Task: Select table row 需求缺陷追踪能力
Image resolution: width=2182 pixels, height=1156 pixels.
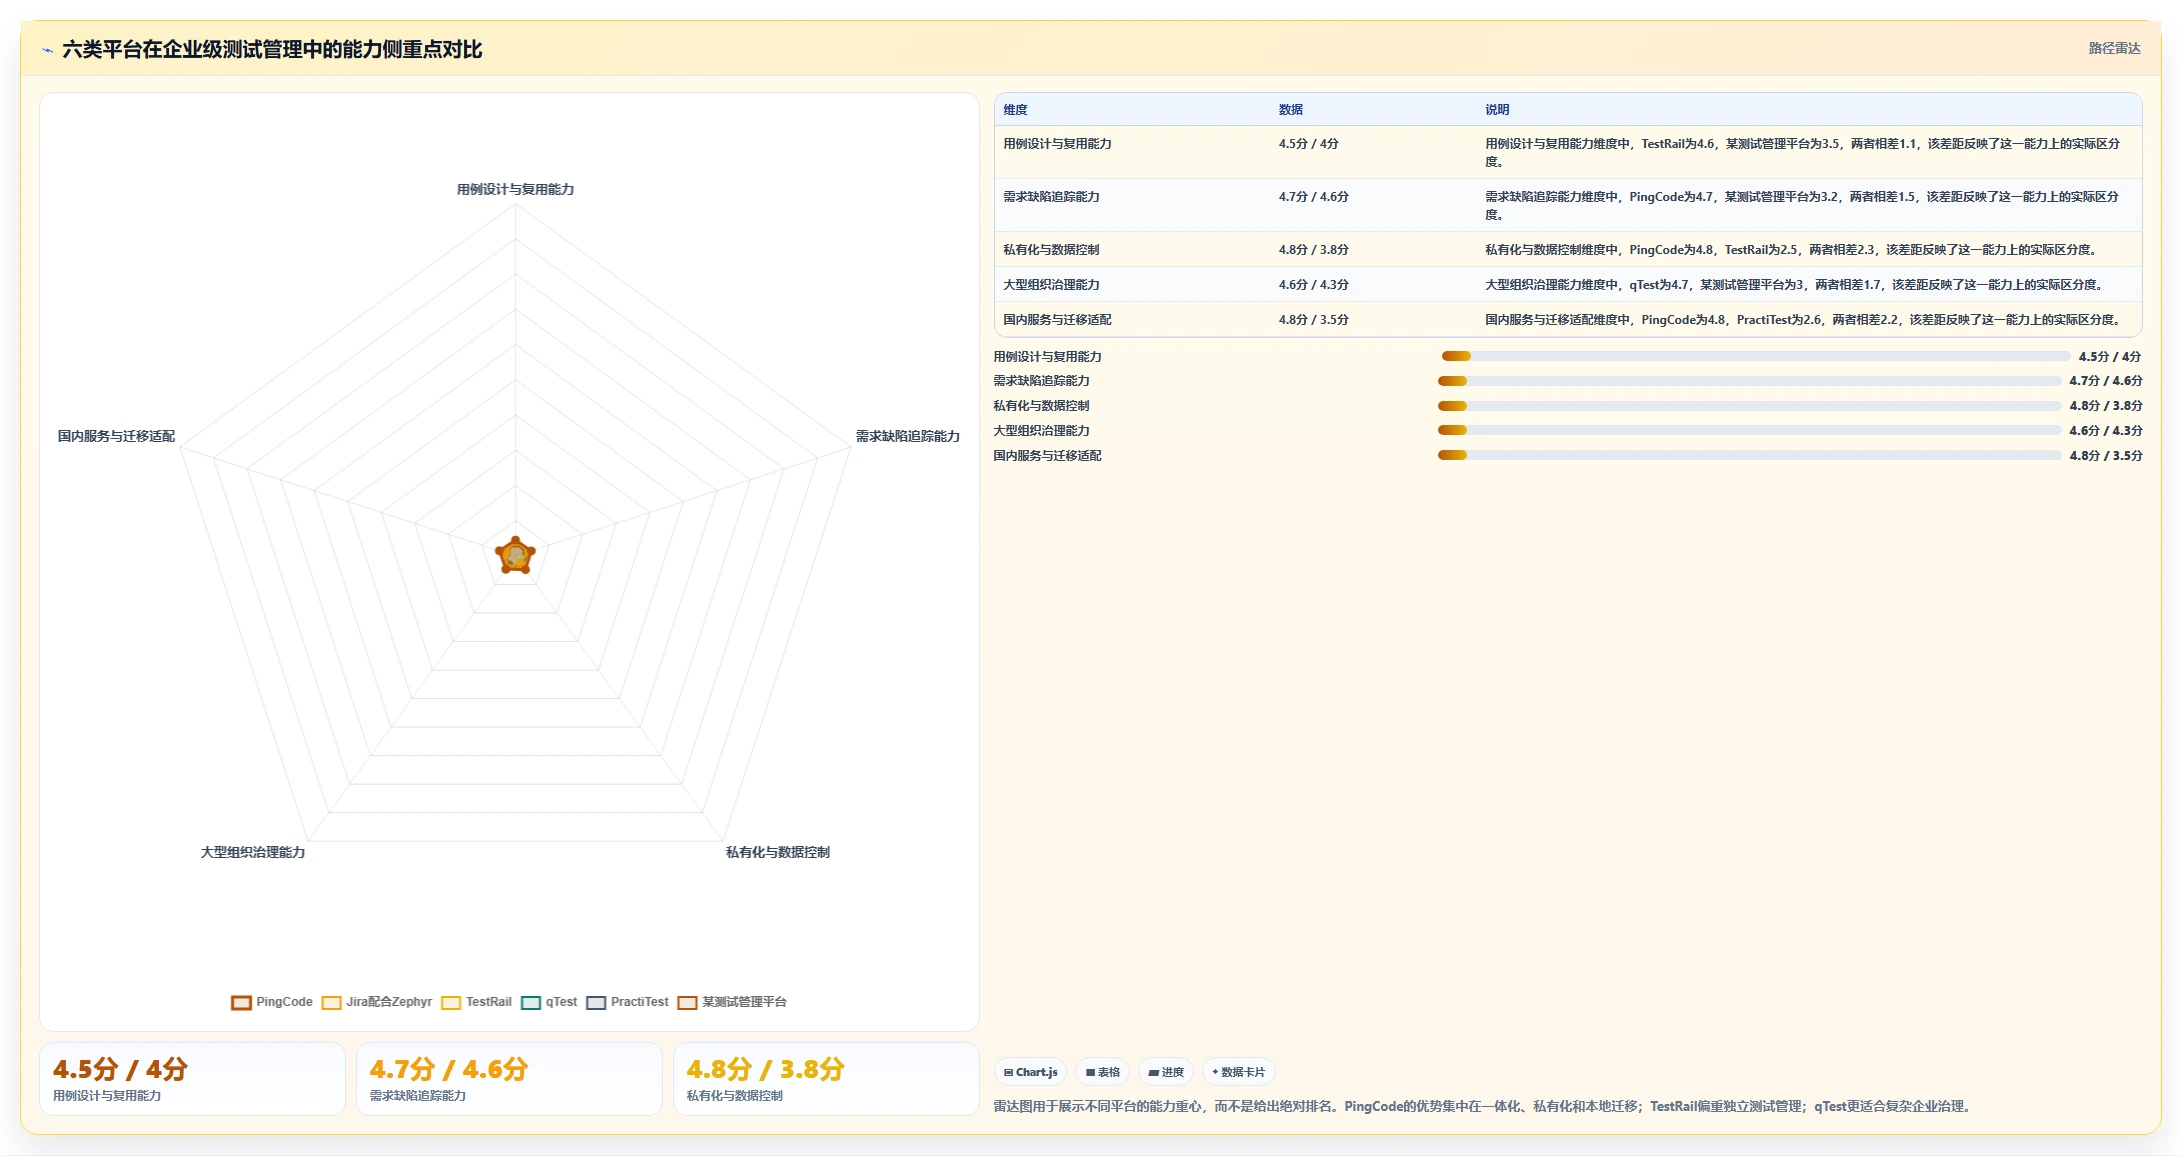Action: point(1568,205)
